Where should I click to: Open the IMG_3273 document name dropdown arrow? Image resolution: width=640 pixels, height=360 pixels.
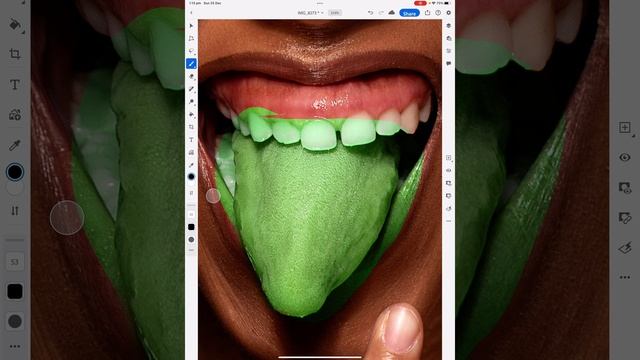point(322,13)
